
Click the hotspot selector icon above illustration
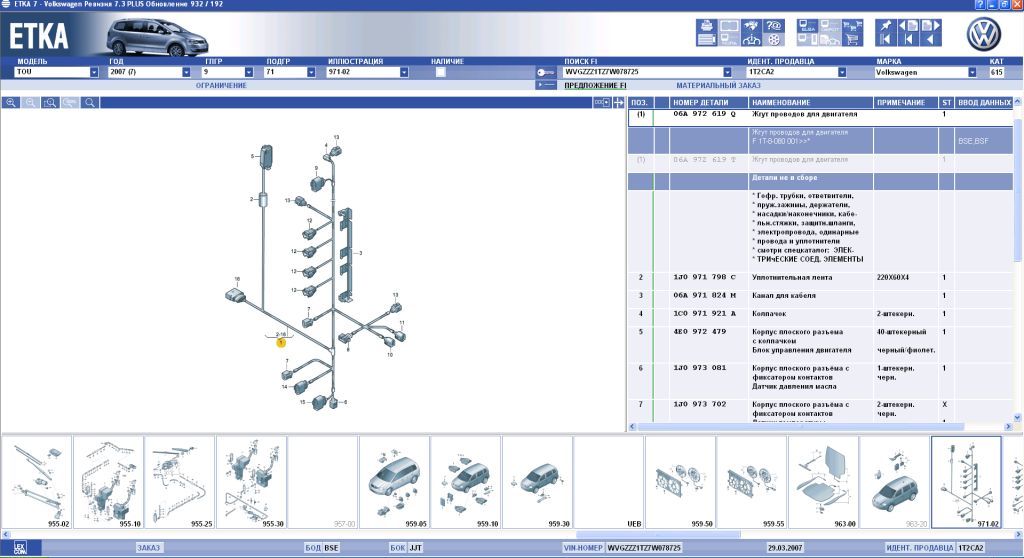pos(602,103)
